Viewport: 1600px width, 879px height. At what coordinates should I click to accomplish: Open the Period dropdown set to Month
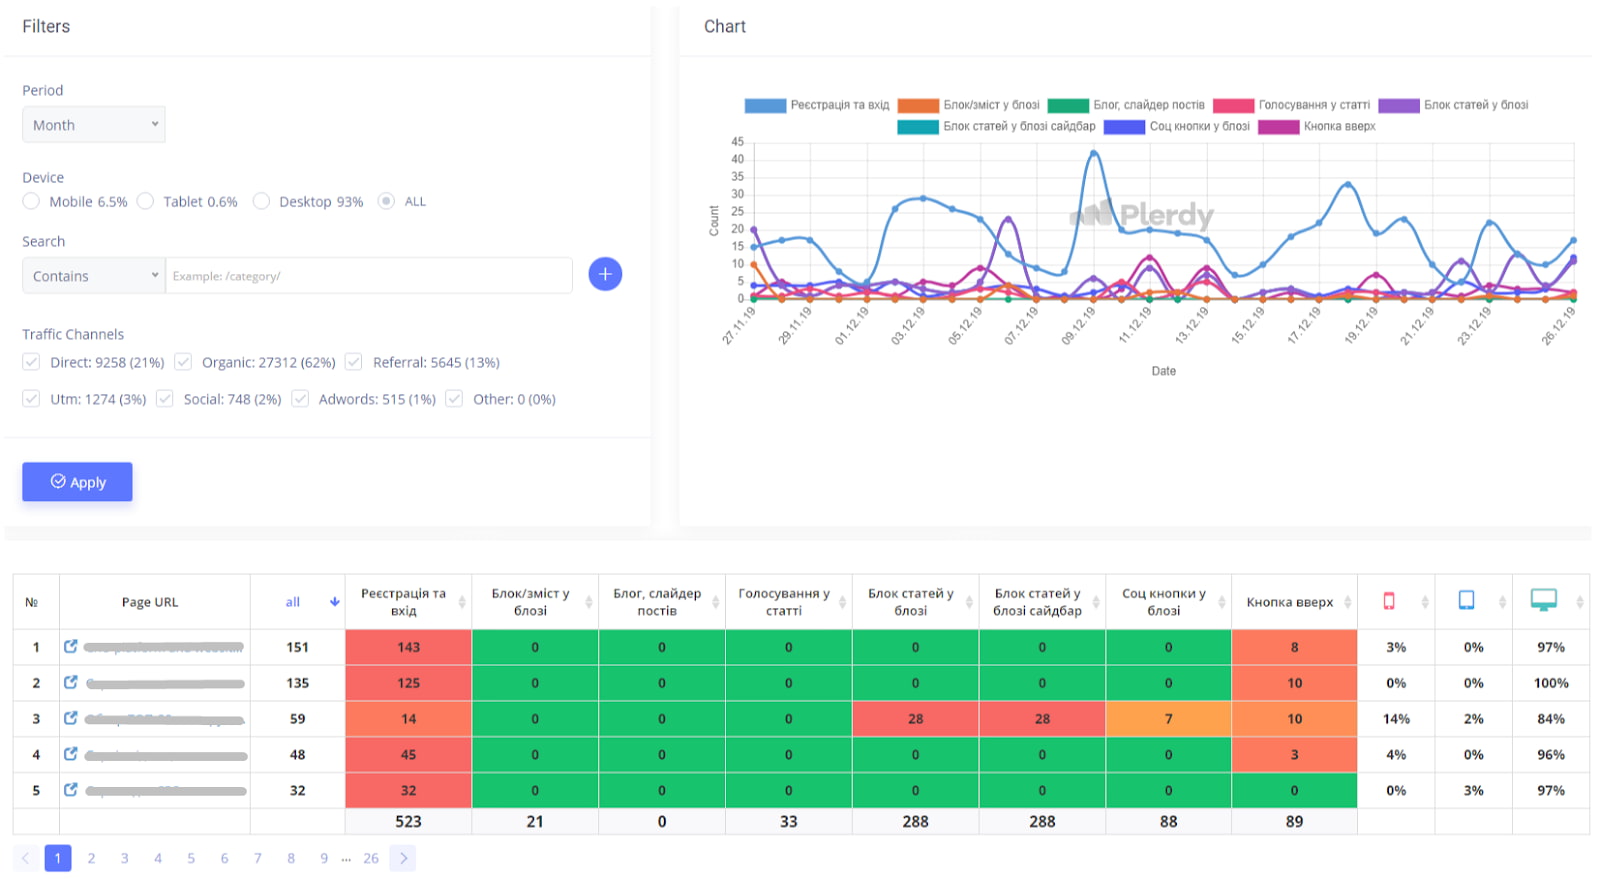click(x=94, y=125)
